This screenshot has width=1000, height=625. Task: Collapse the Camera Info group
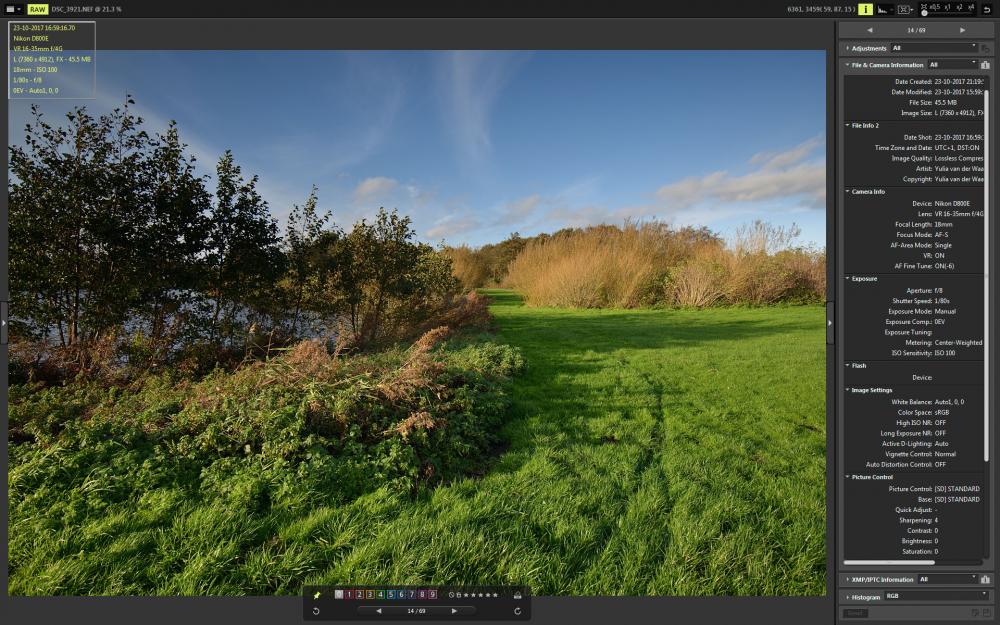pyautogui.click(x=848, y=191)
